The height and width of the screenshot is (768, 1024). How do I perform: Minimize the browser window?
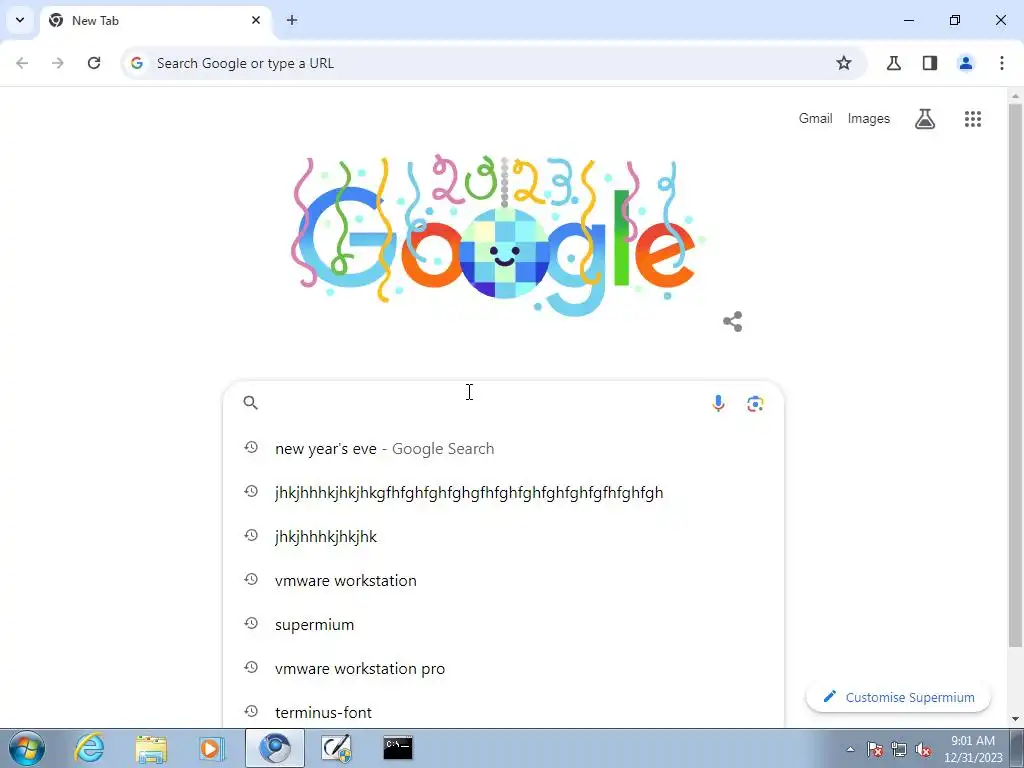[x=909, y=20]
